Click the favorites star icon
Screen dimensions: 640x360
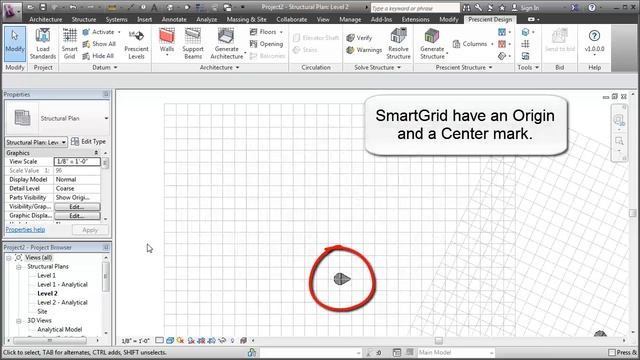tap(502, 8)
